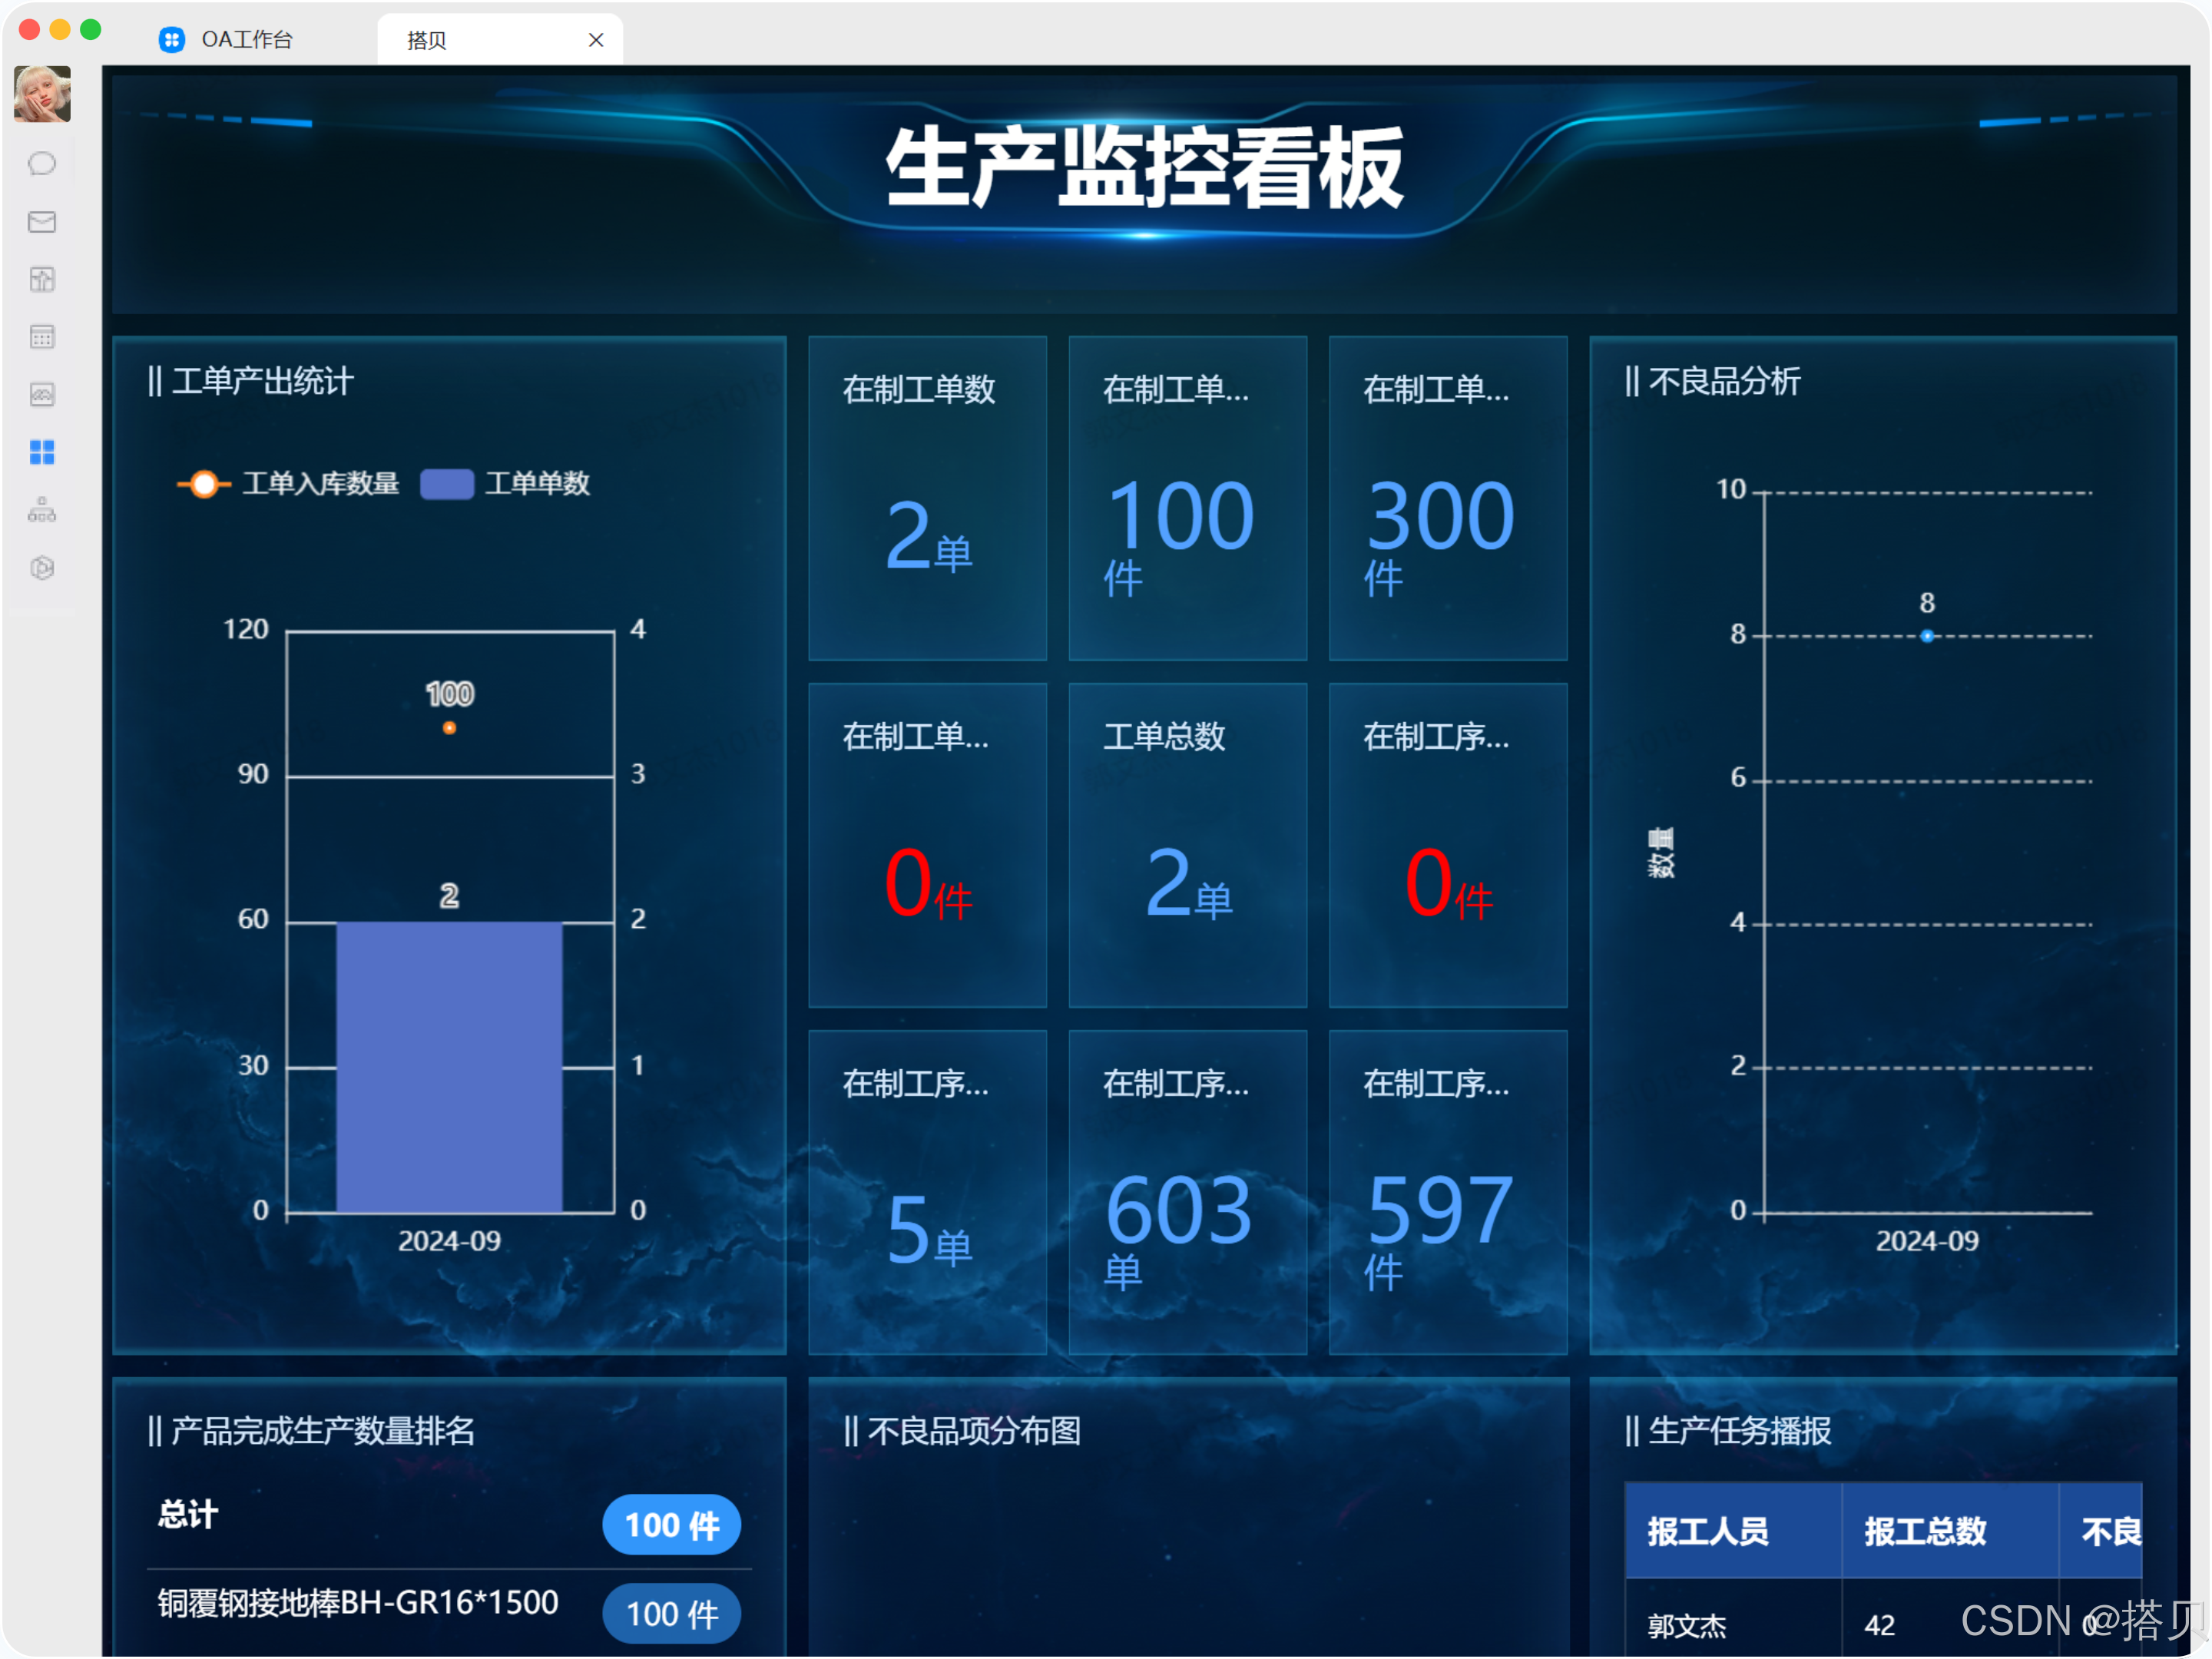Click the hexagon play icon in sidebar
Viewport: 2212px width, 1659px height.
[x=42, y=568]
